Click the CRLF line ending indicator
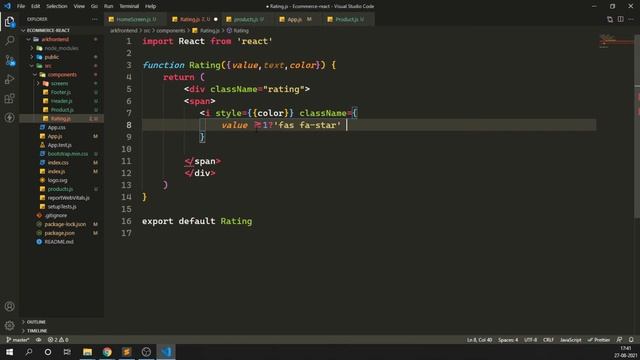 (548, 340)
